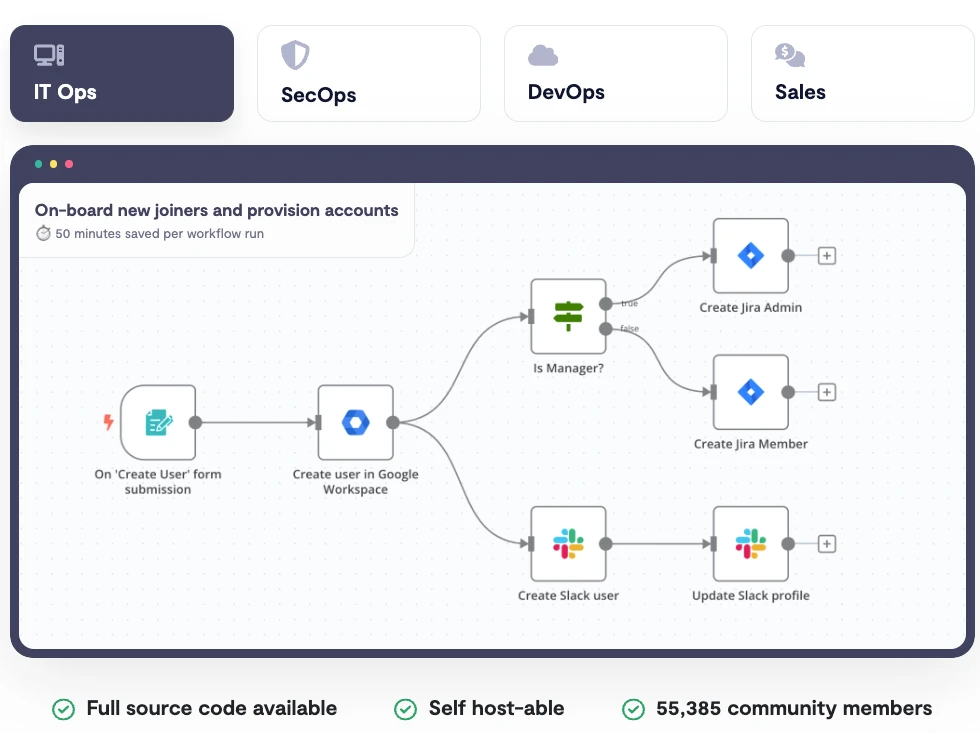Click the workflow title 'On-board new joiners and provision accounts'

point(216,210)
